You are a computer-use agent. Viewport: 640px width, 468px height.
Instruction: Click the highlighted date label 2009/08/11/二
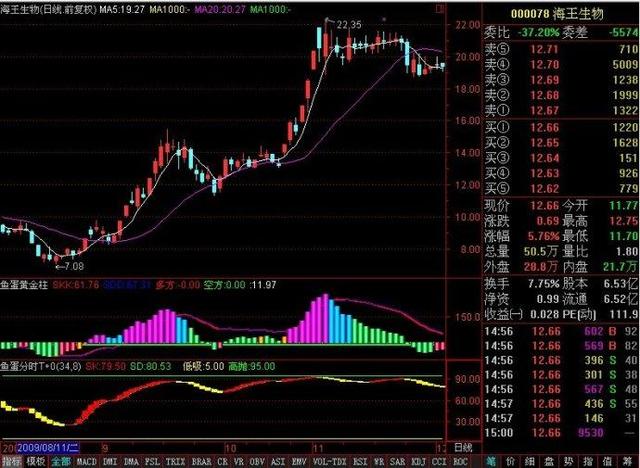pos(48,448)
